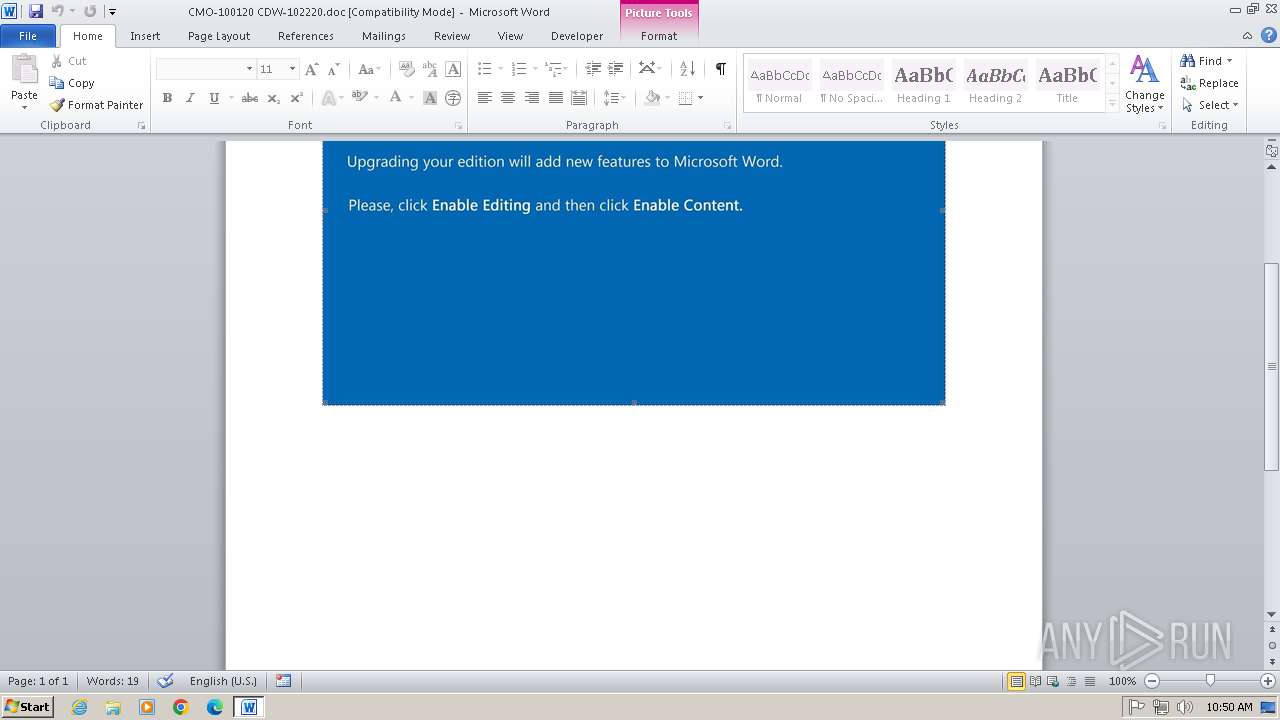Open the Numbering list dropdown arrow
Screen dimensions: 1280x720
(x=535, y=69)
